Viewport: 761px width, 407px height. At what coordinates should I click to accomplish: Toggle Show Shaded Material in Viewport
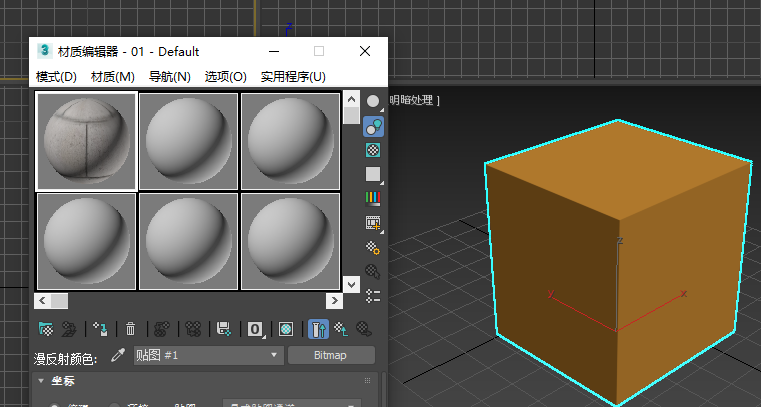286,328
